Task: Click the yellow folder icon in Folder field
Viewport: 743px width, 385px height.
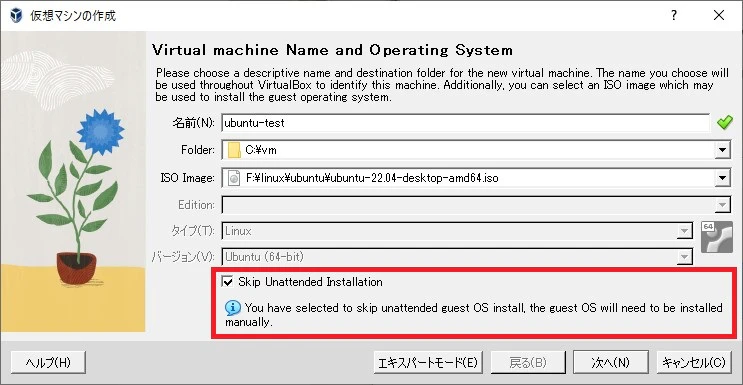Action: pyautogui.click(x=234, y=150)
